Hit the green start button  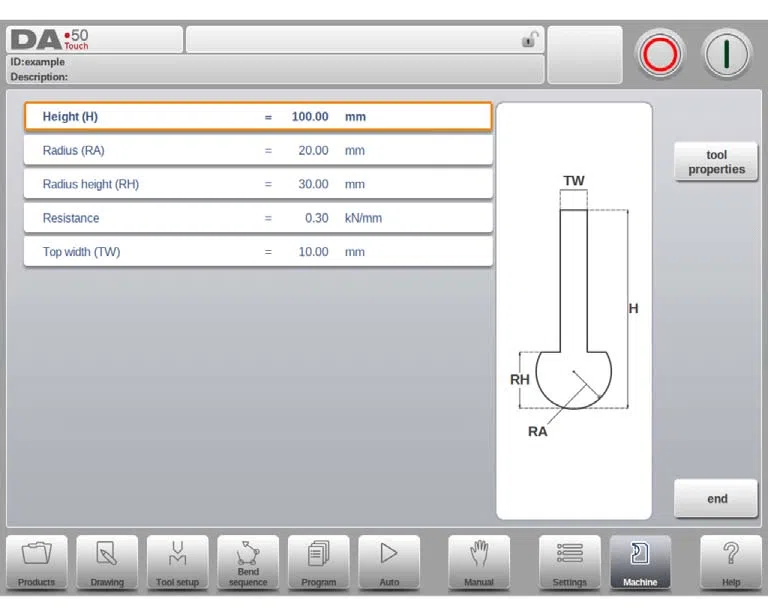727,54
